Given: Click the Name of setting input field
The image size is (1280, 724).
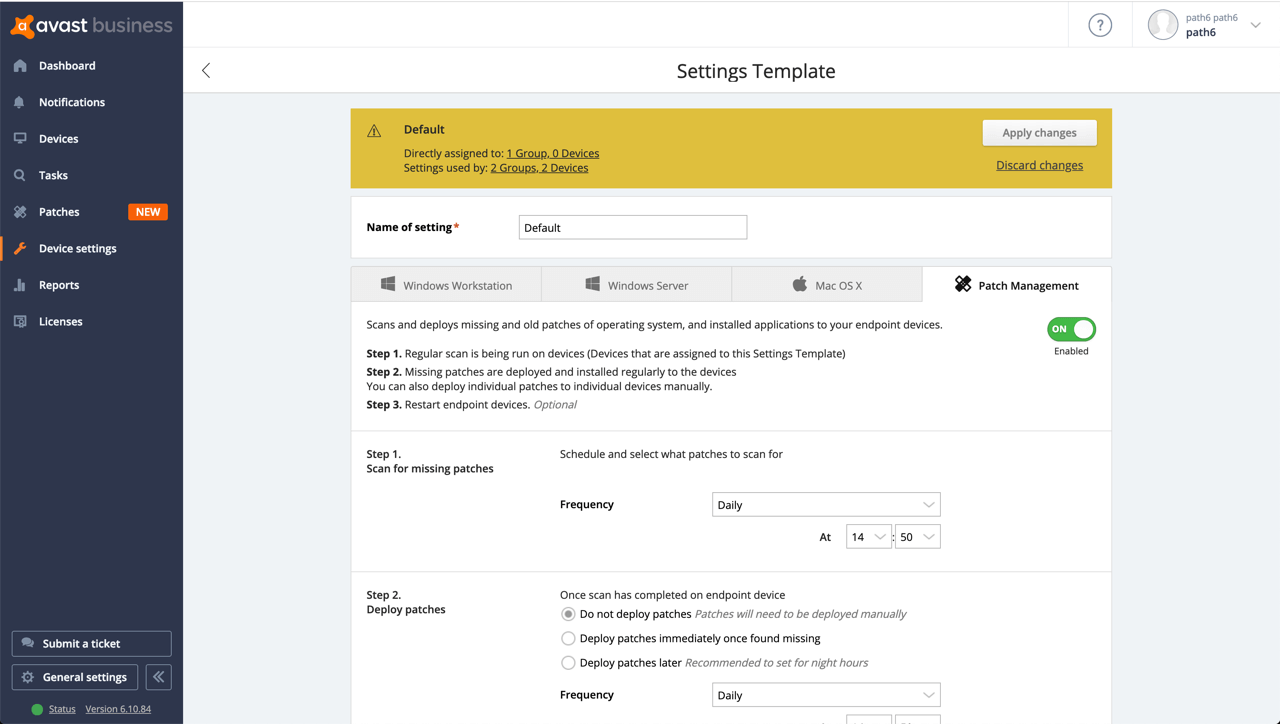Looking at the screenshot, I should pos(632,228).
